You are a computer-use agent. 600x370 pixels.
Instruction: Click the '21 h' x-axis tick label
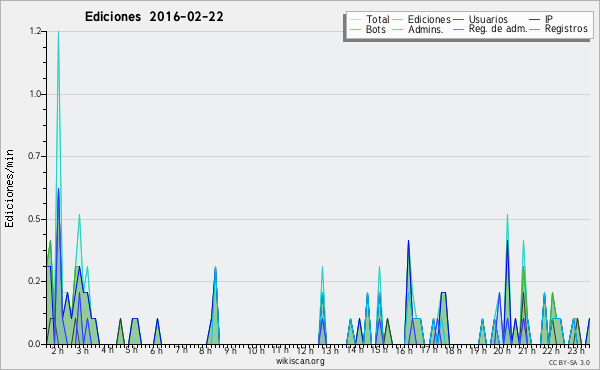528,351
